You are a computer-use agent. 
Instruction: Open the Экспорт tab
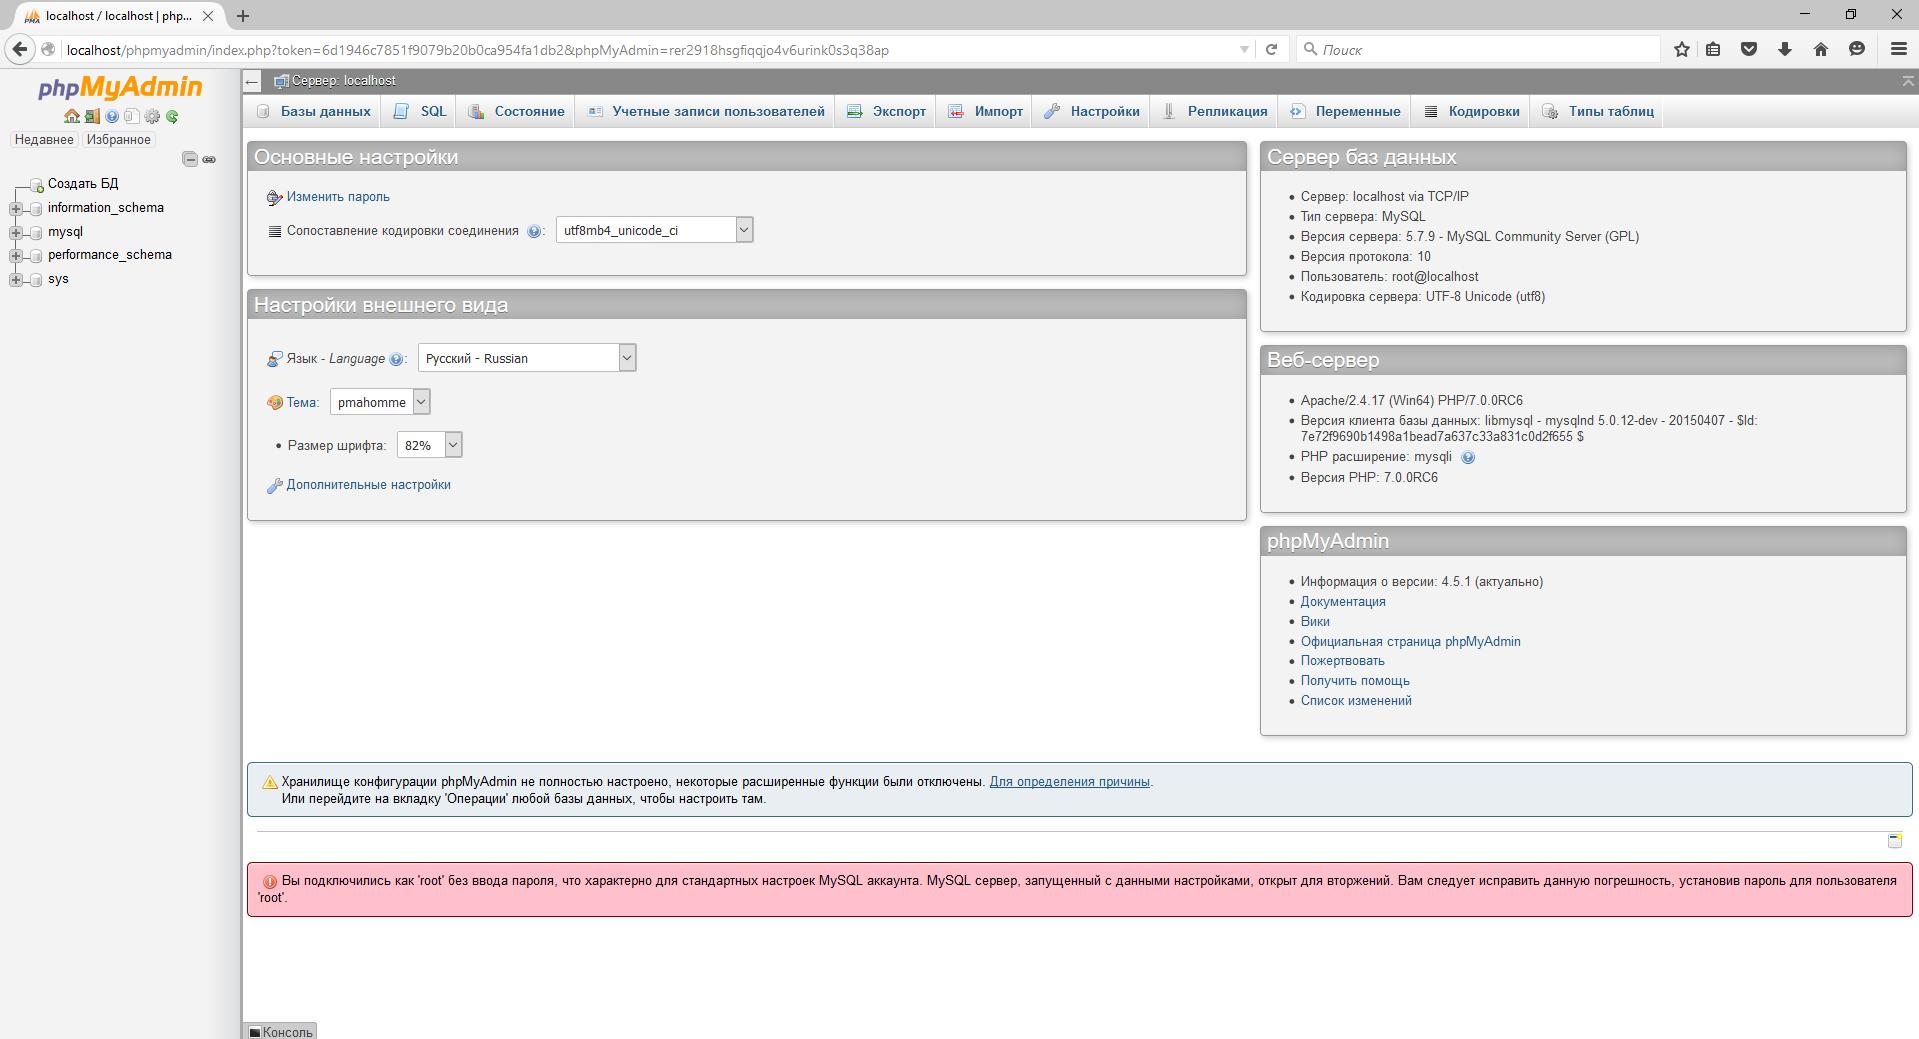[x=887, y=111]
